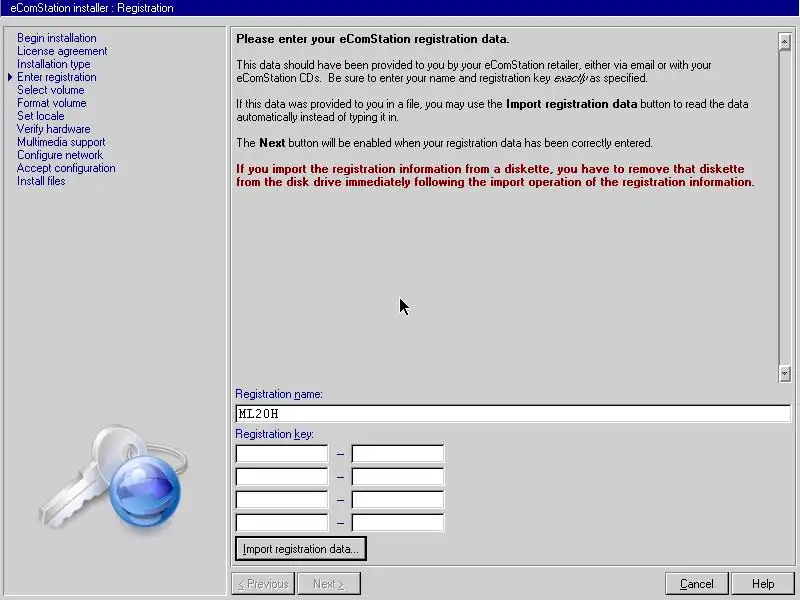Viewport: 800px width, 600px height.
Task: Select the Select volume step
Action: 51,90
